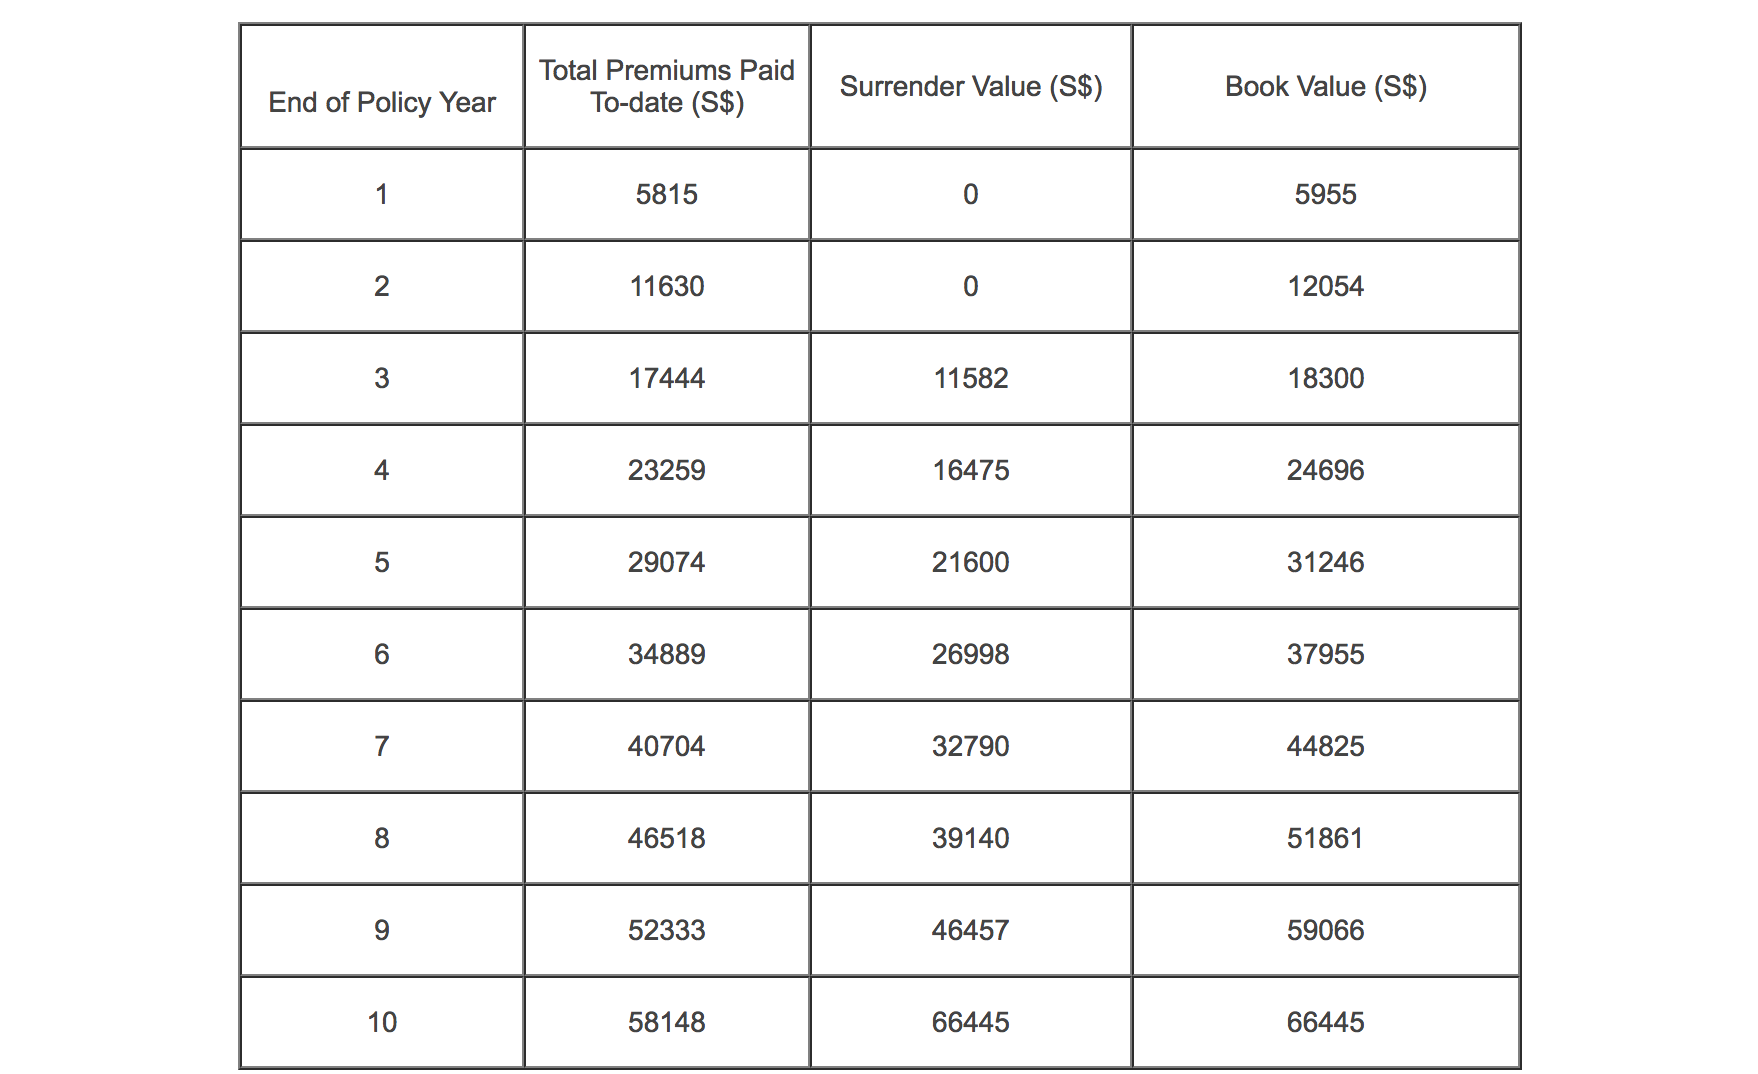Select the book value 18300 cell

pyautogui.click(x=1326, y=378)
